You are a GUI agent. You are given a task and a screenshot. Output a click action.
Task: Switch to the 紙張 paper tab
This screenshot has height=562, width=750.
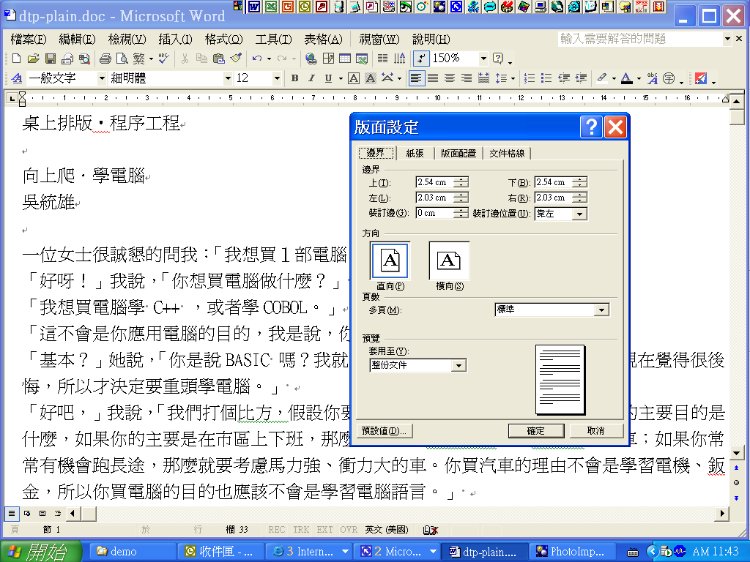pyautogui.click(x=415, y=153)
